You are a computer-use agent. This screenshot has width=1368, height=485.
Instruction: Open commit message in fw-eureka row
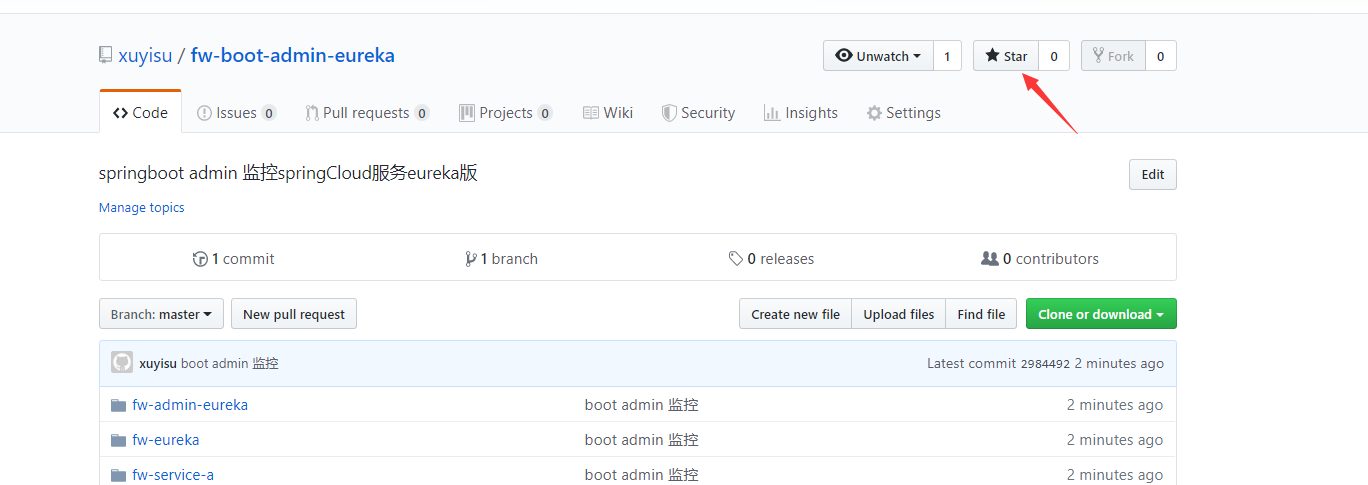(642, 440)
